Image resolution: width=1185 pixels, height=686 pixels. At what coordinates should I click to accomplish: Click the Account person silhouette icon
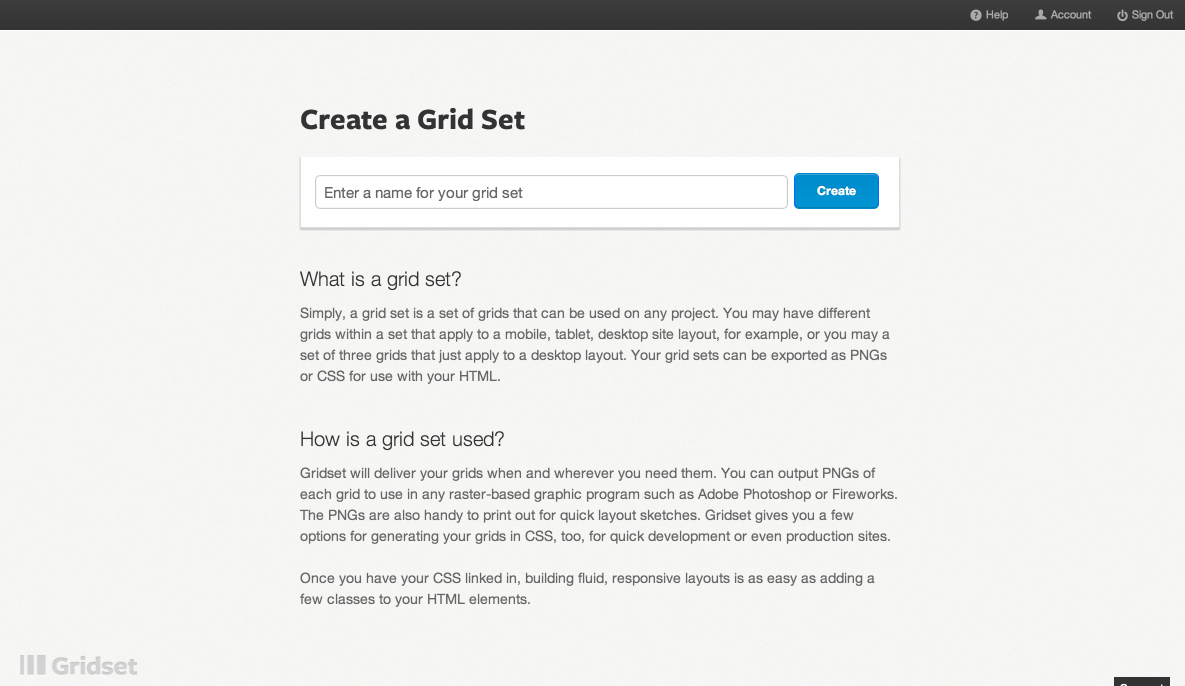coord(1040,15)
